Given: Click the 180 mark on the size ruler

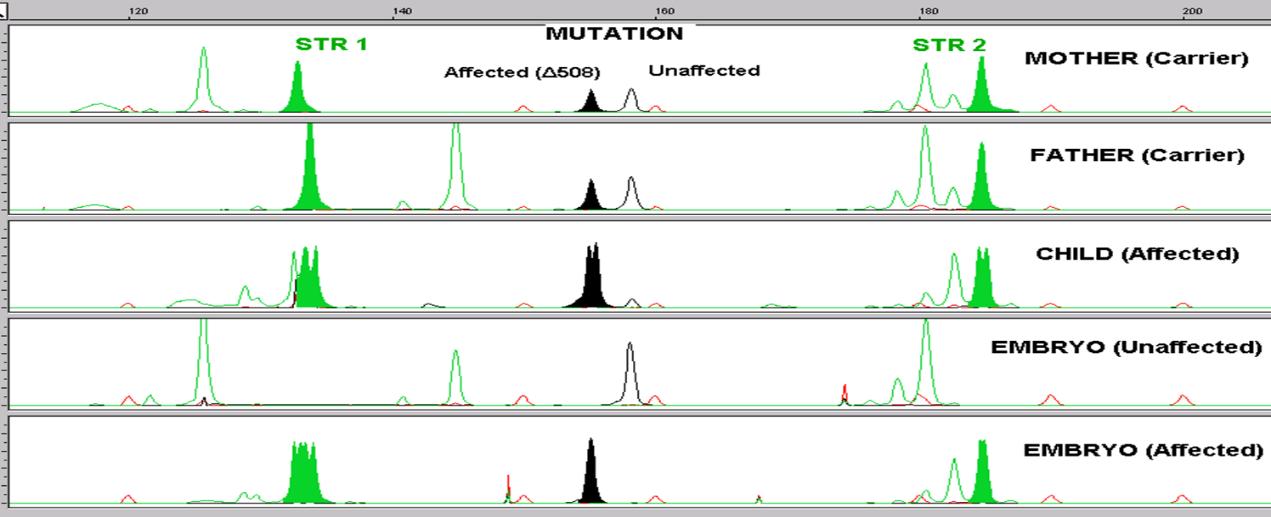Looking at the screenshot, I should coord(927,11).
